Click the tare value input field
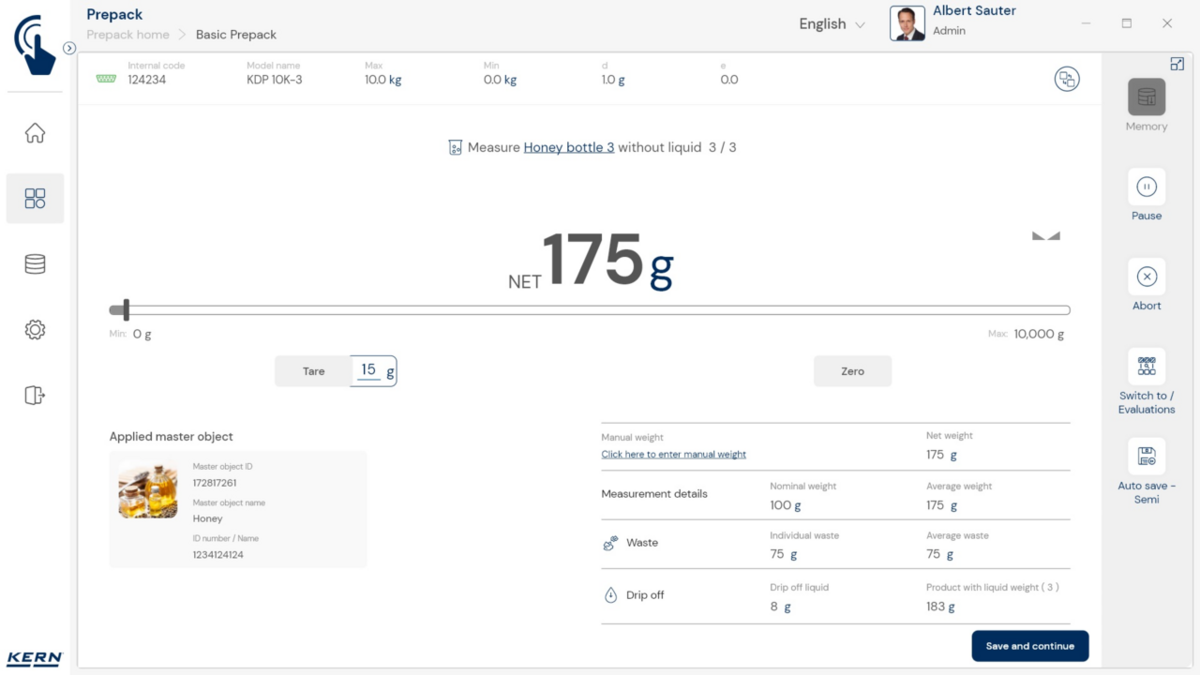This screenshot has width=1200, height=675. coord(369,371)
